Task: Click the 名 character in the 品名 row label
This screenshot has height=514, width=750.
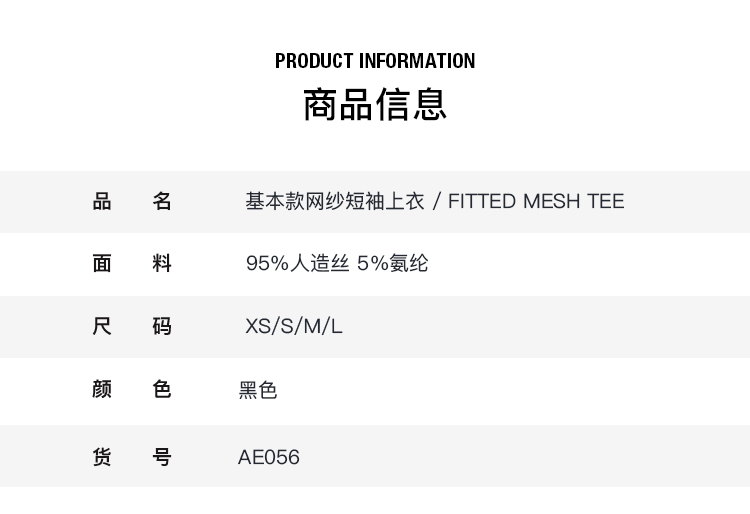Action: click(x=162, y=201)
